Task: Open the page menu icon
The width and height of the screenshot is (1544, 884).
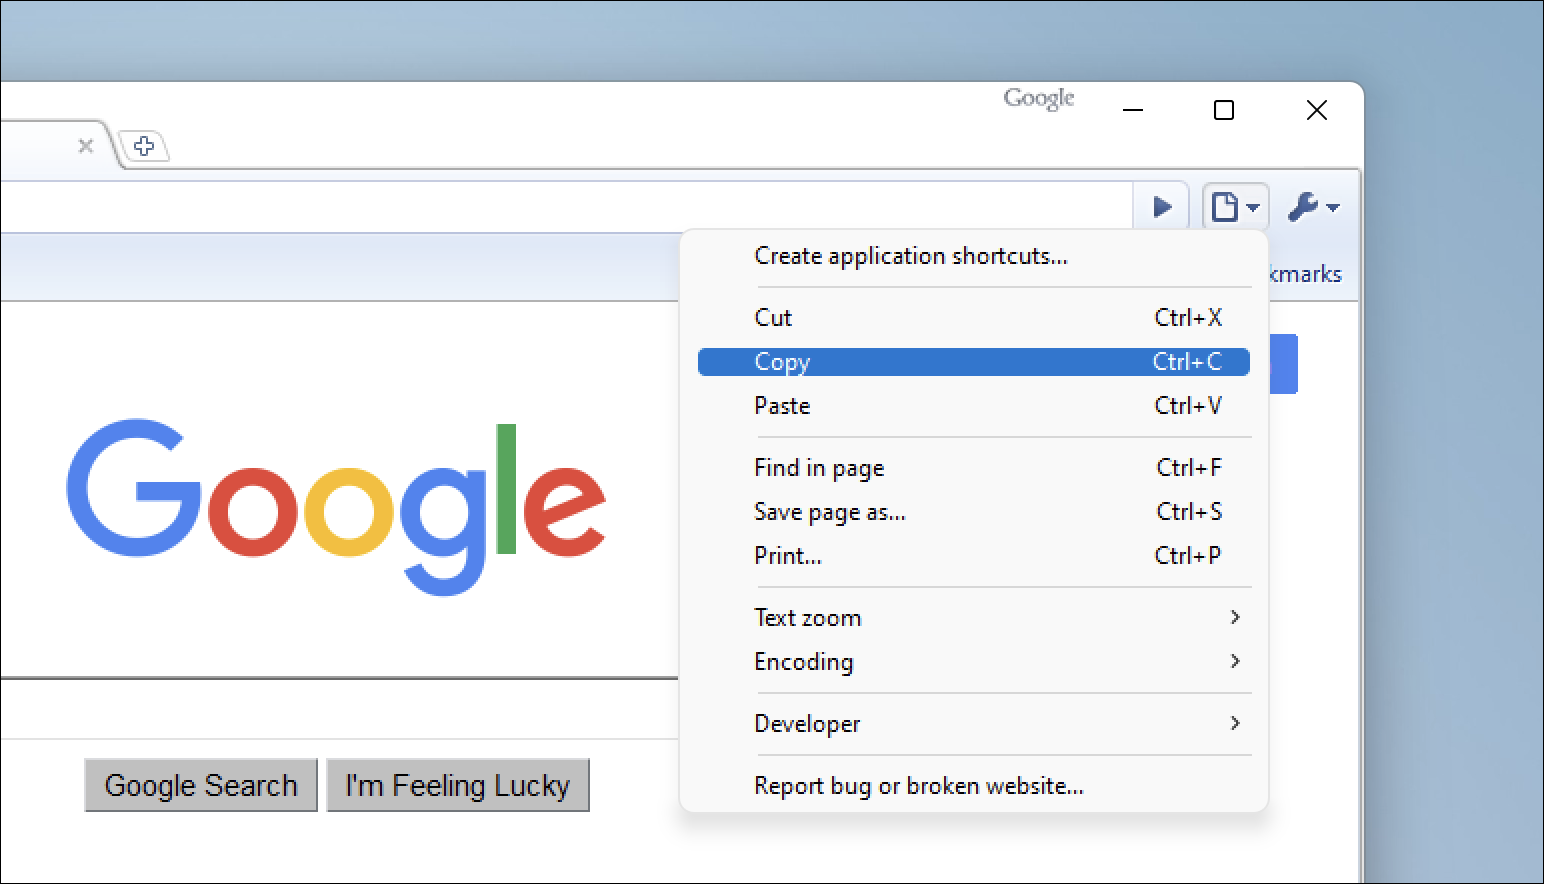Action: point(1234,207)
